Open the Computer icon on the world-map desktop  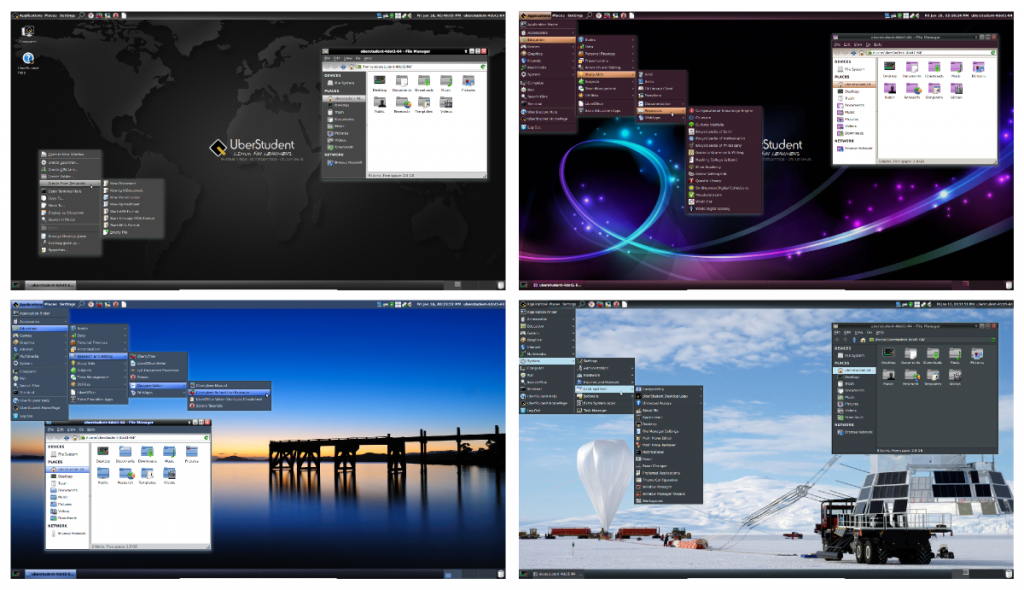click(27, 33)
